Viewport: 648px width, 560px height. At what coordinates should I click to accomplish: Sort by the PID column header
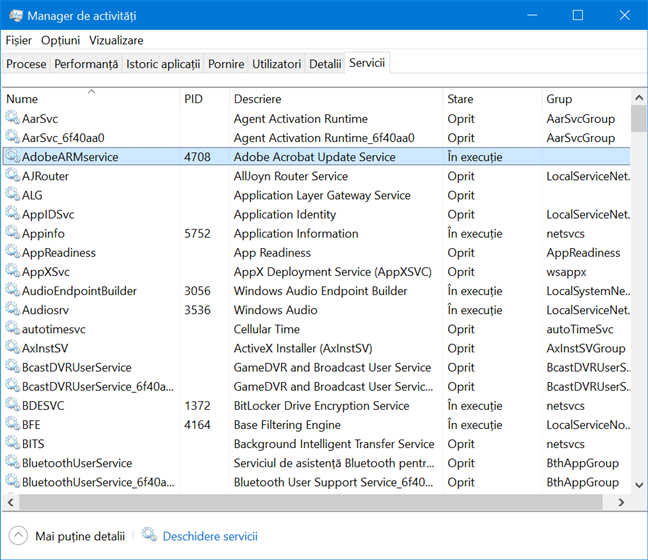(x=205, y=99)
